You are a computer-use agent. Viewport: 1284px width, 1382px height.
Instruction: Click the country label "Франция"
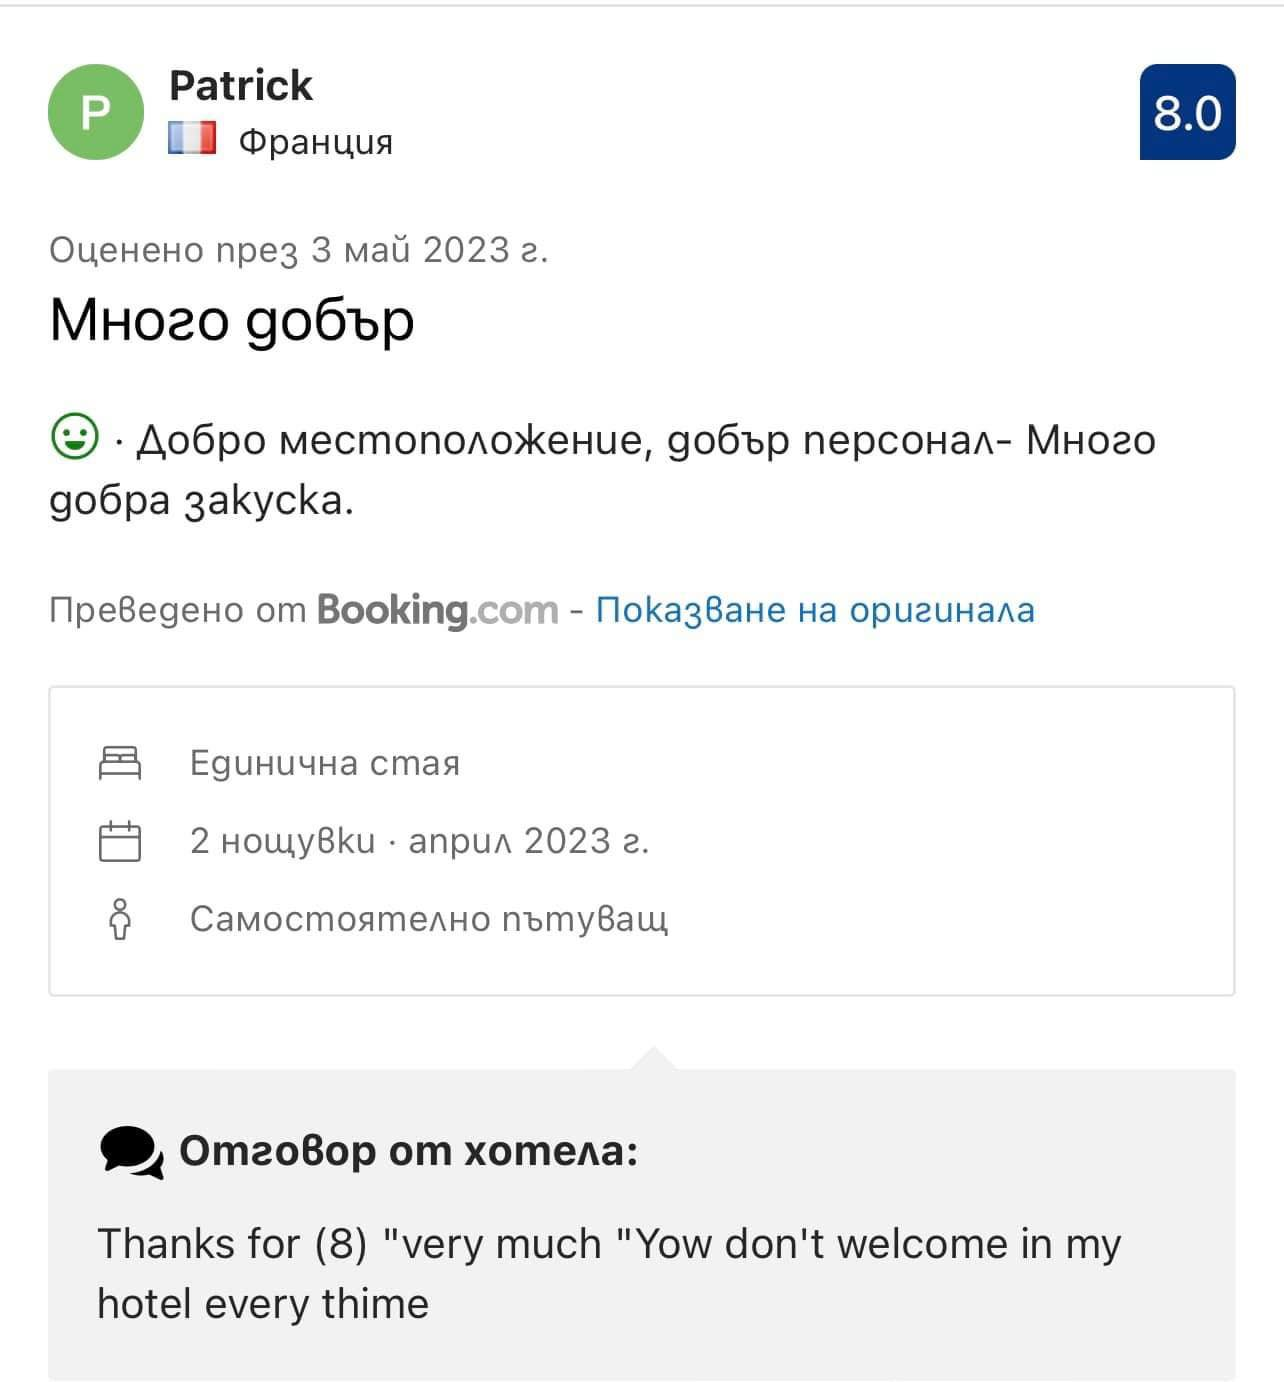(x=316, y=142)
